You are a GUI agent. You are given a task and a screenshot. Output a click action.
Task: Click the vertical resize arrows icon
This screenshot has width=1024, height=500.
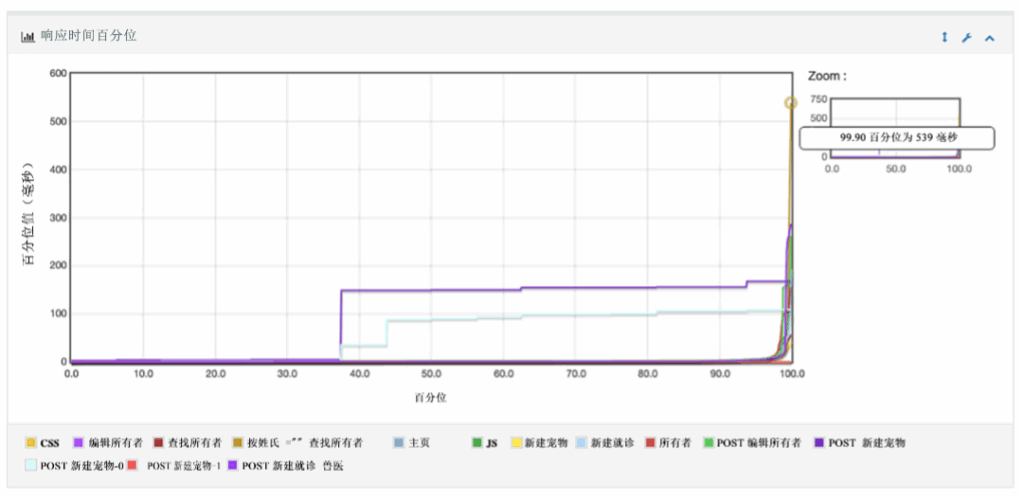point(944,37)
